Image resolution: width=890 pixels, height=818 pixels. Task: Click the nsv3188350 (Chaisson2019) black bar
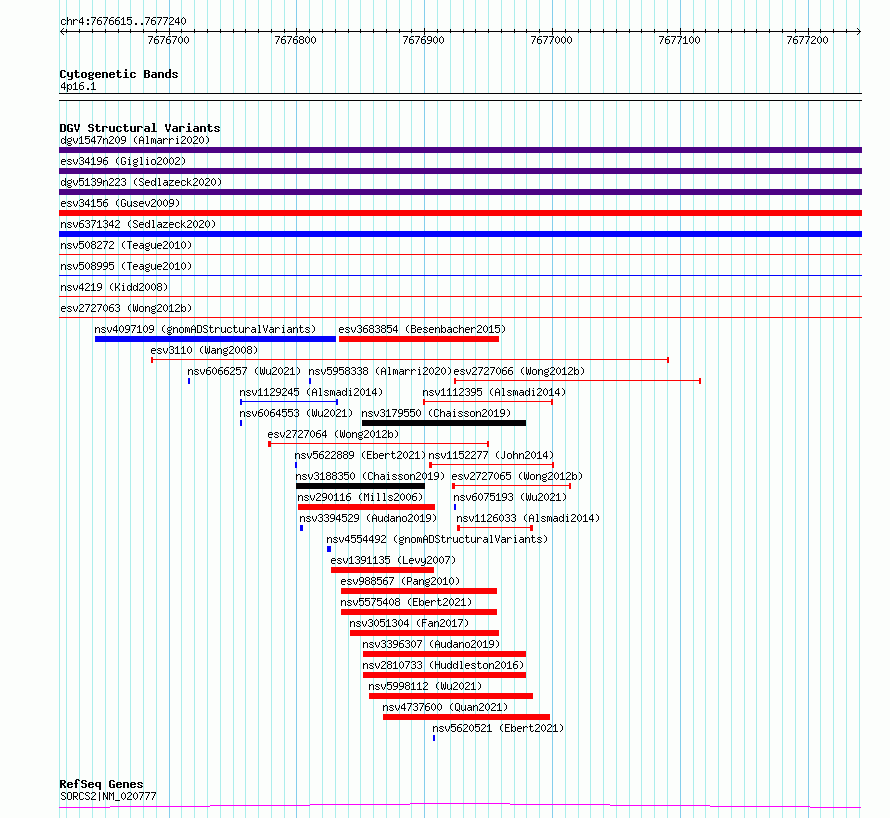(x=360, y=486)
